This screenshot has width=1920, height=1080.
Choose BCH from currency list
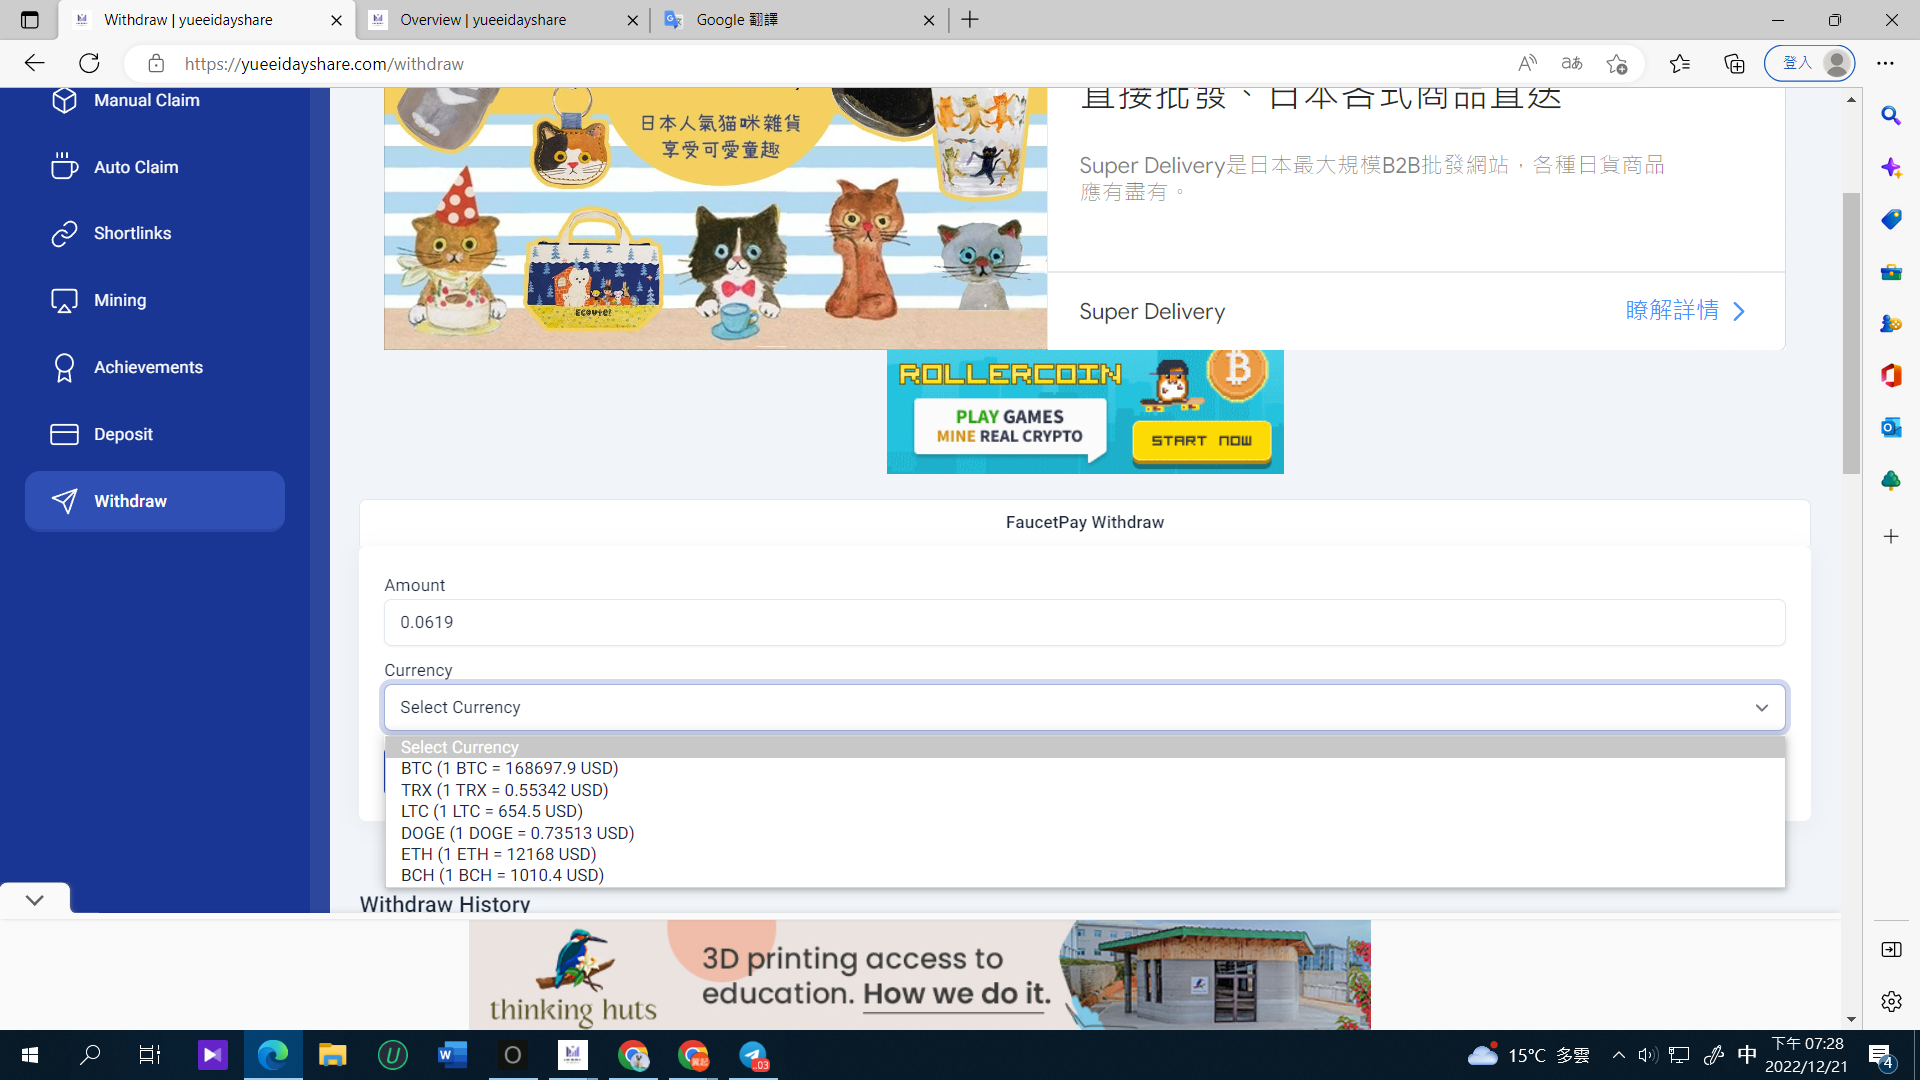pos(1085,875)
